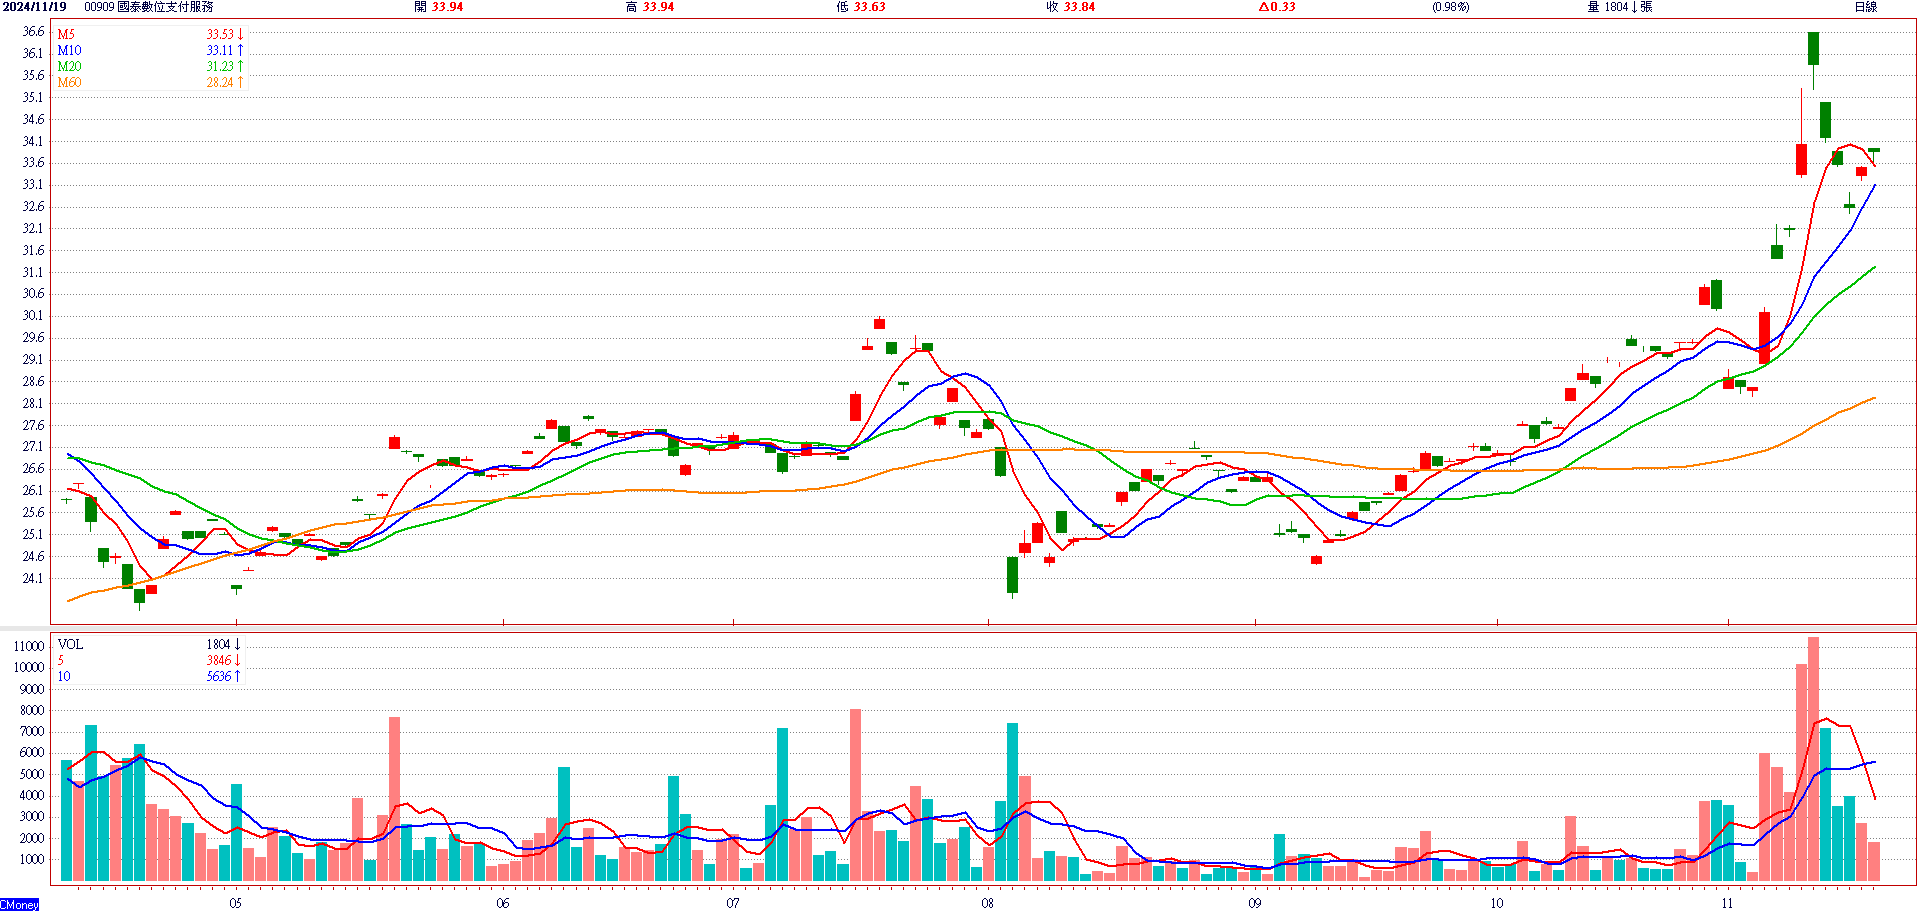The height and width of the screenshot is (920, 1917).
Task: Select the M5 moving average legend label
Action: pyautogui.click(x=66, y=34)
